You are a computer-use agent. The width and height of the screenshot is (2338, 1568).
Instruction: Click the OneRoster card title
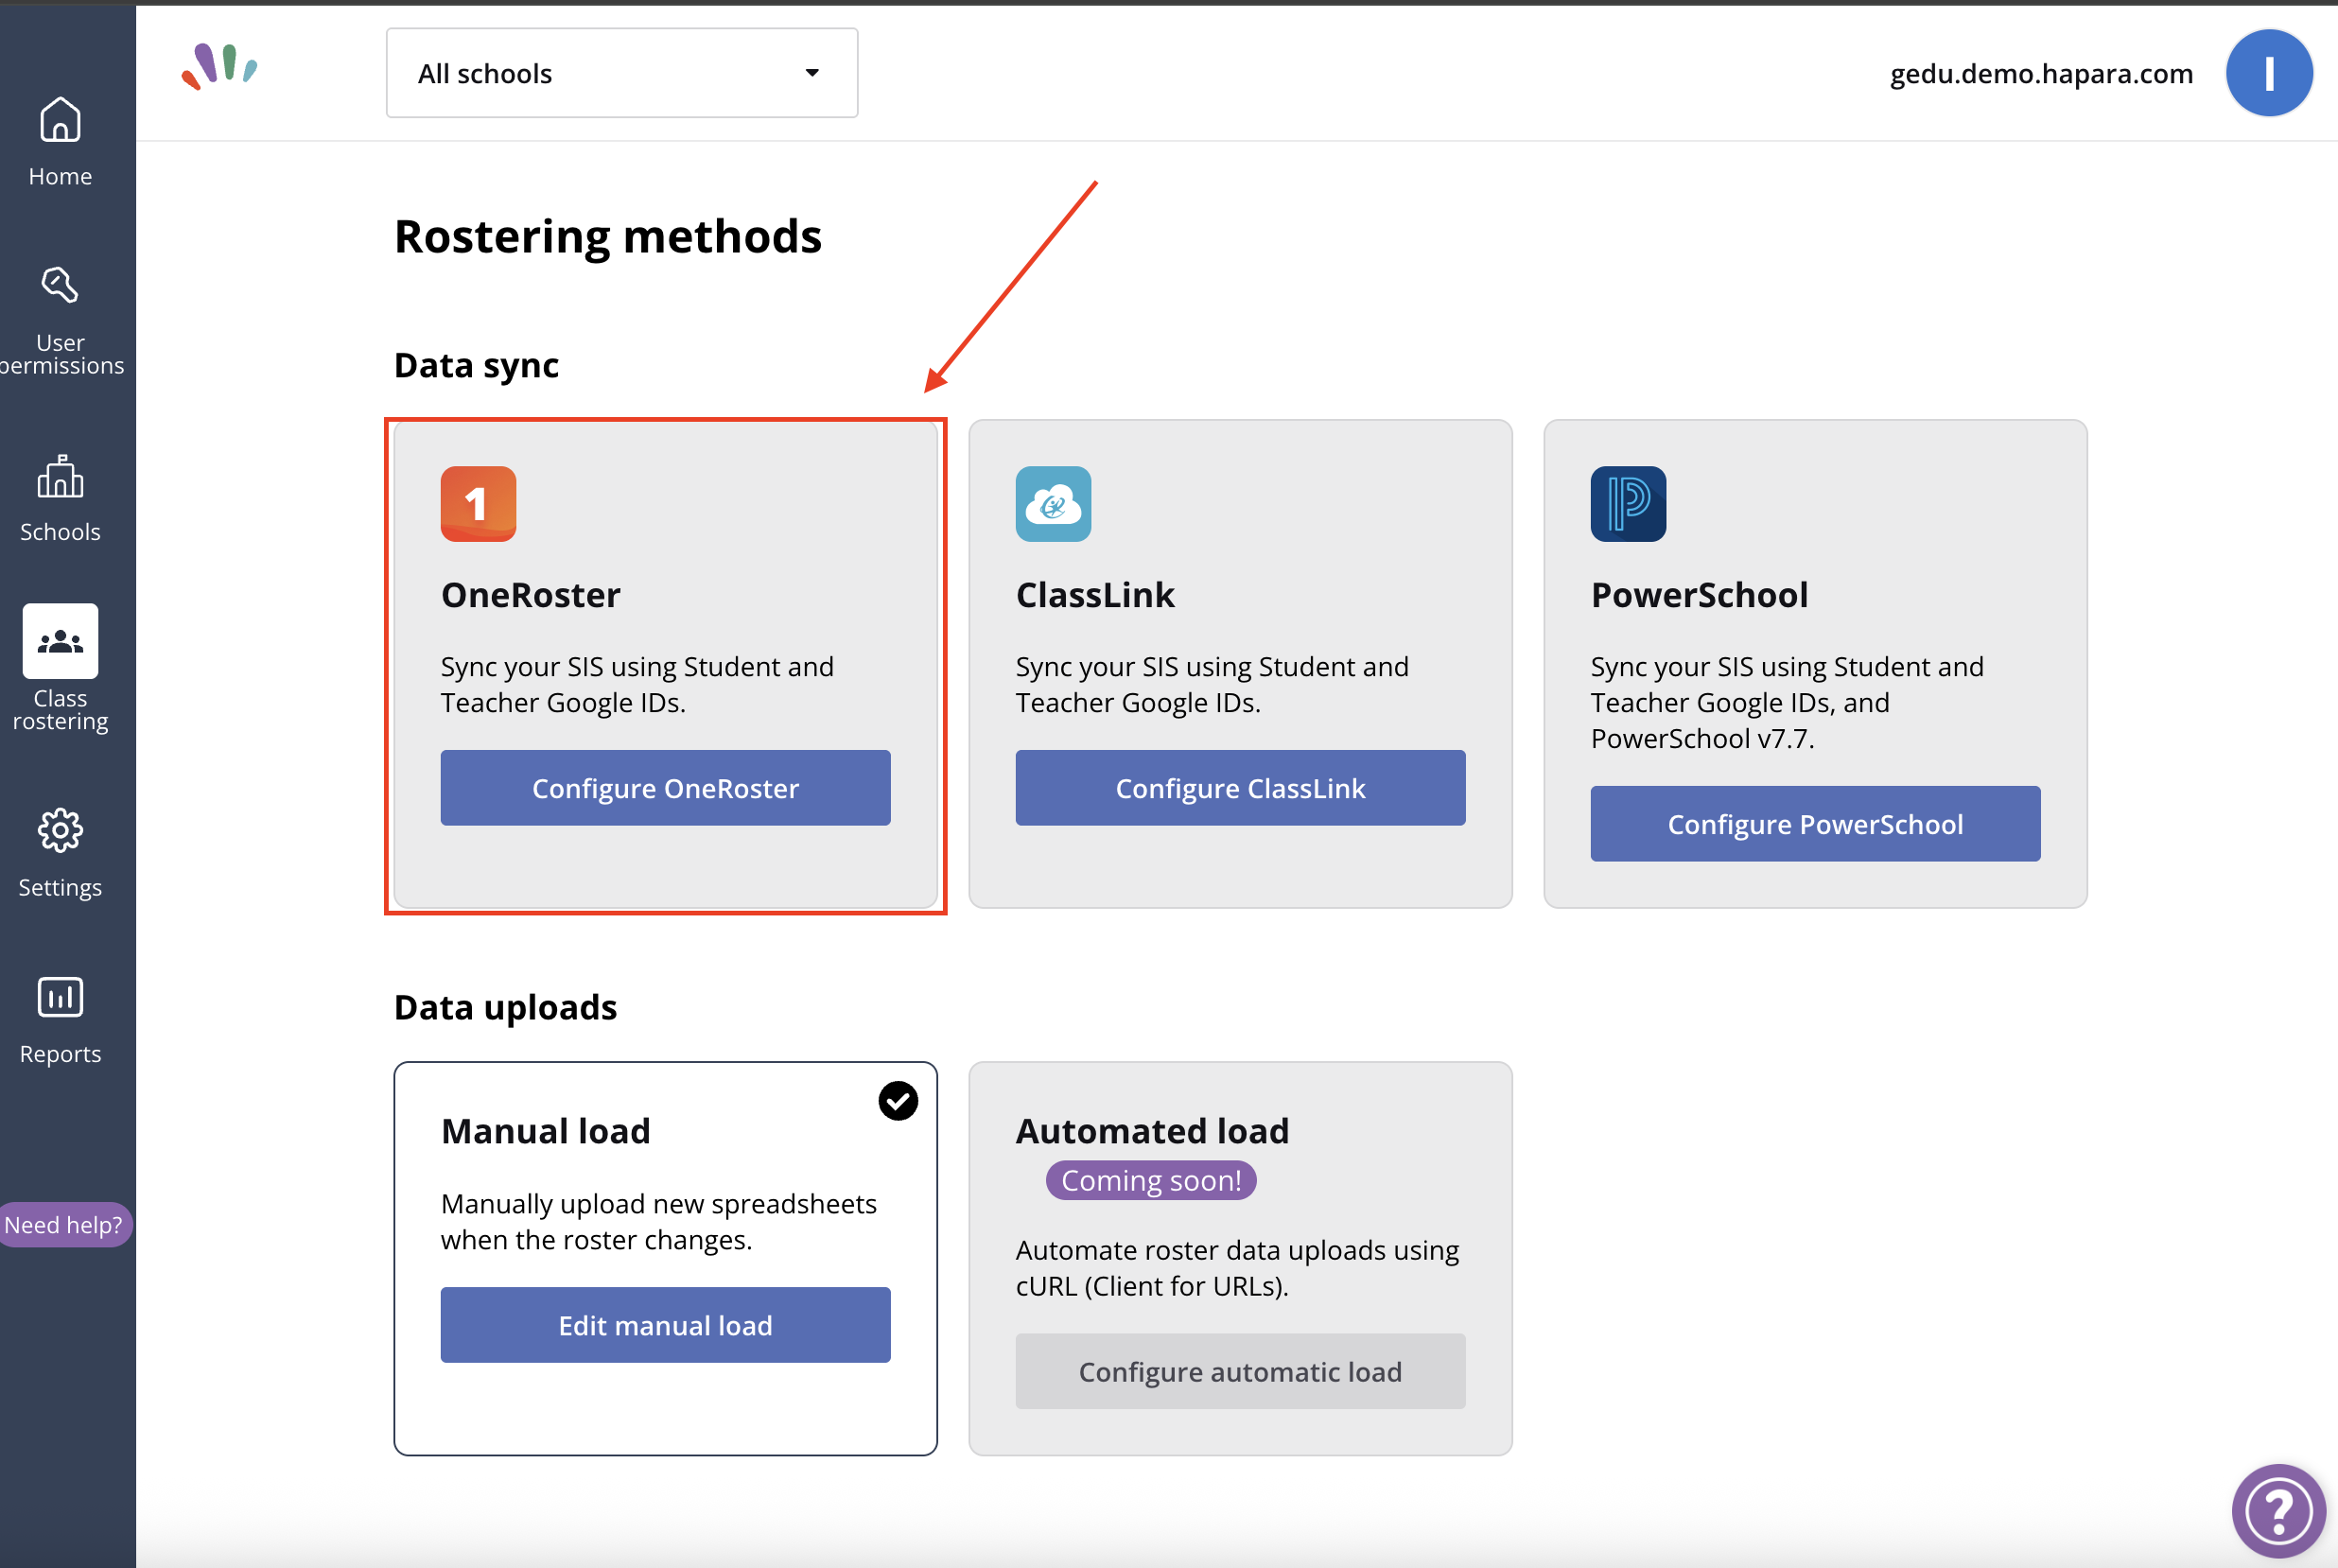click(531, 595)
